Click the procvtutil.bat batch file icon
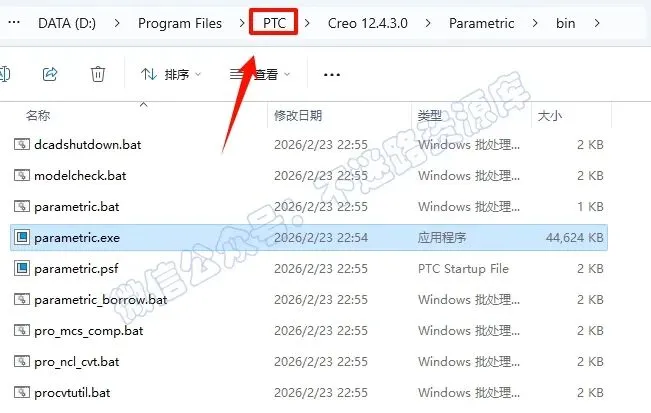 coord(22,392)
